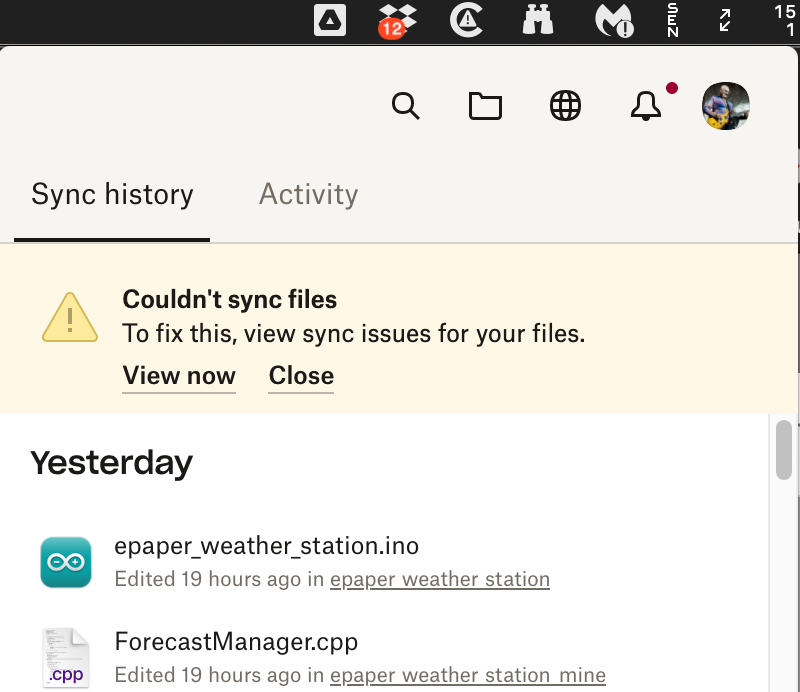Click the scrollbar on the right edge

pyautogui.click(x=784, y=450)
